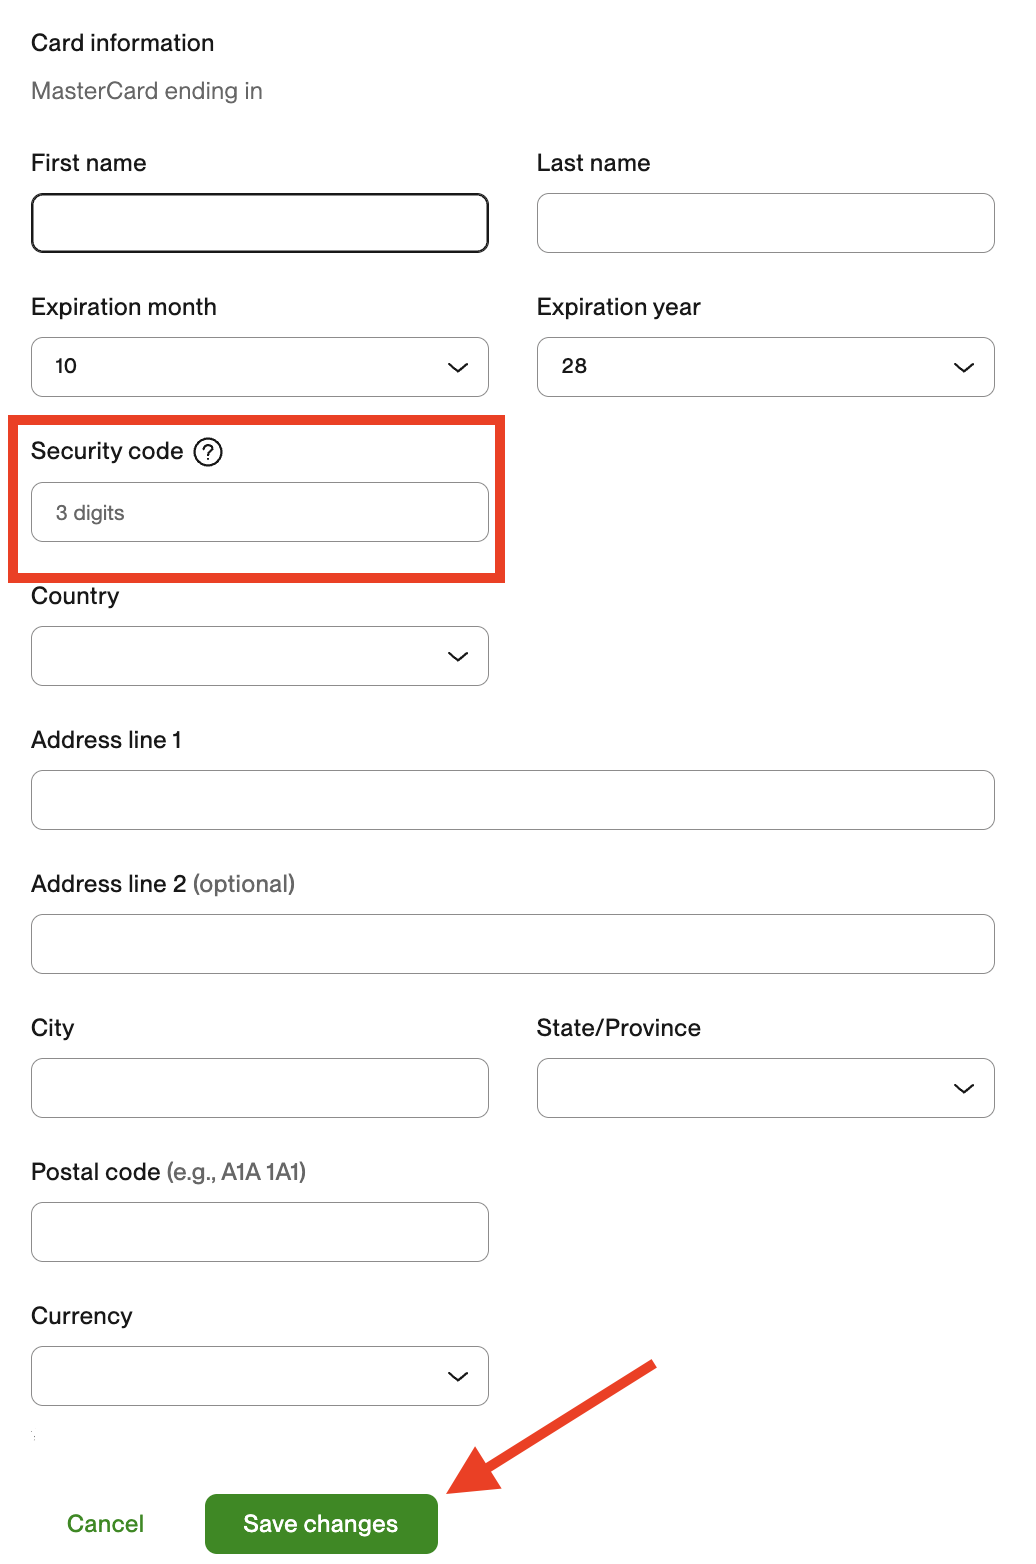This screenshot has height=1564, width=1036.
Task: Click the Address line 1 text box
Action: click(x=512, y=800)
